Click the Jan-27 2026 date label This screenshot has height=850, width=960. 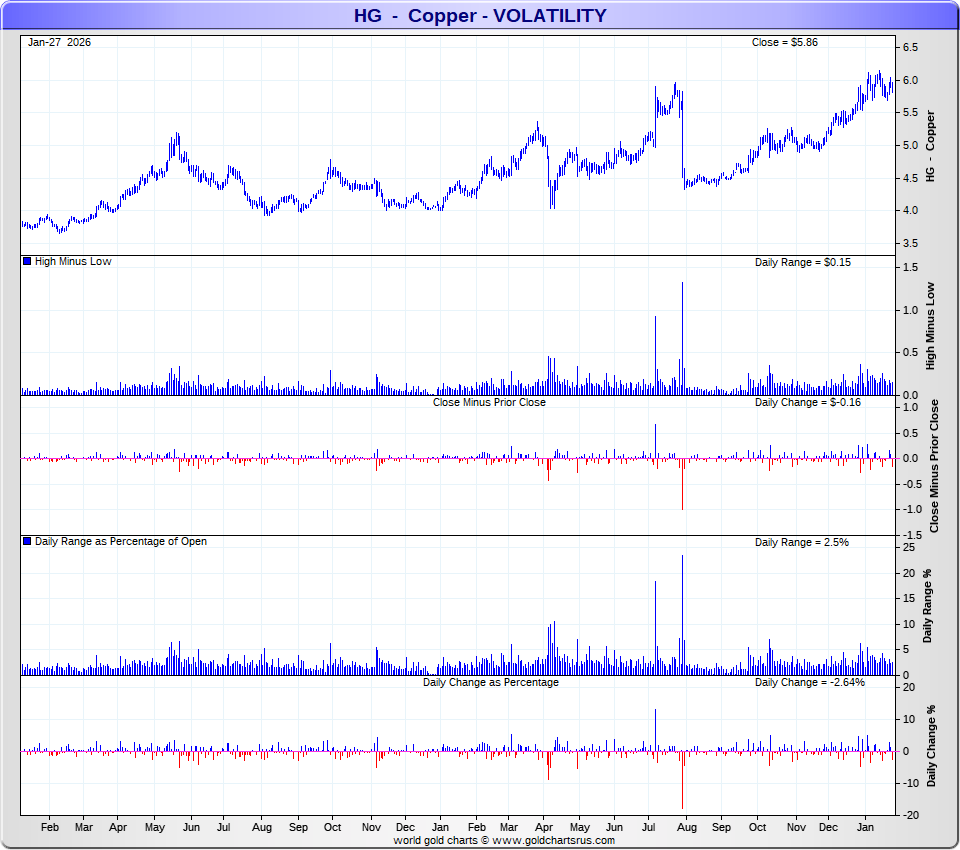point(59,42)
